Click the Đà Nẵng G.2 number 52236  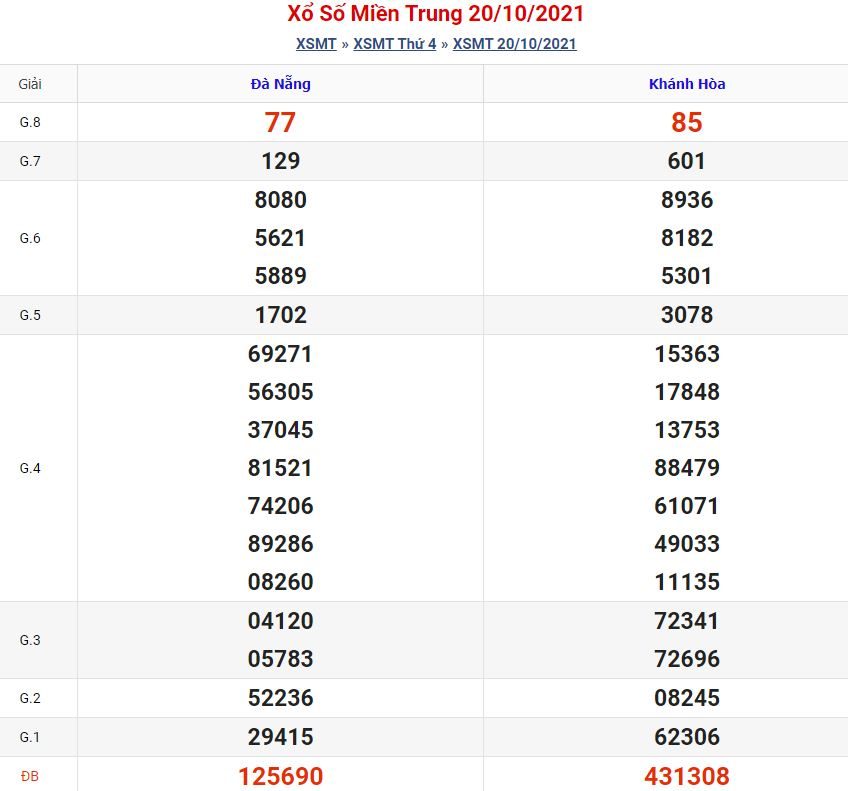pos(280,698)
